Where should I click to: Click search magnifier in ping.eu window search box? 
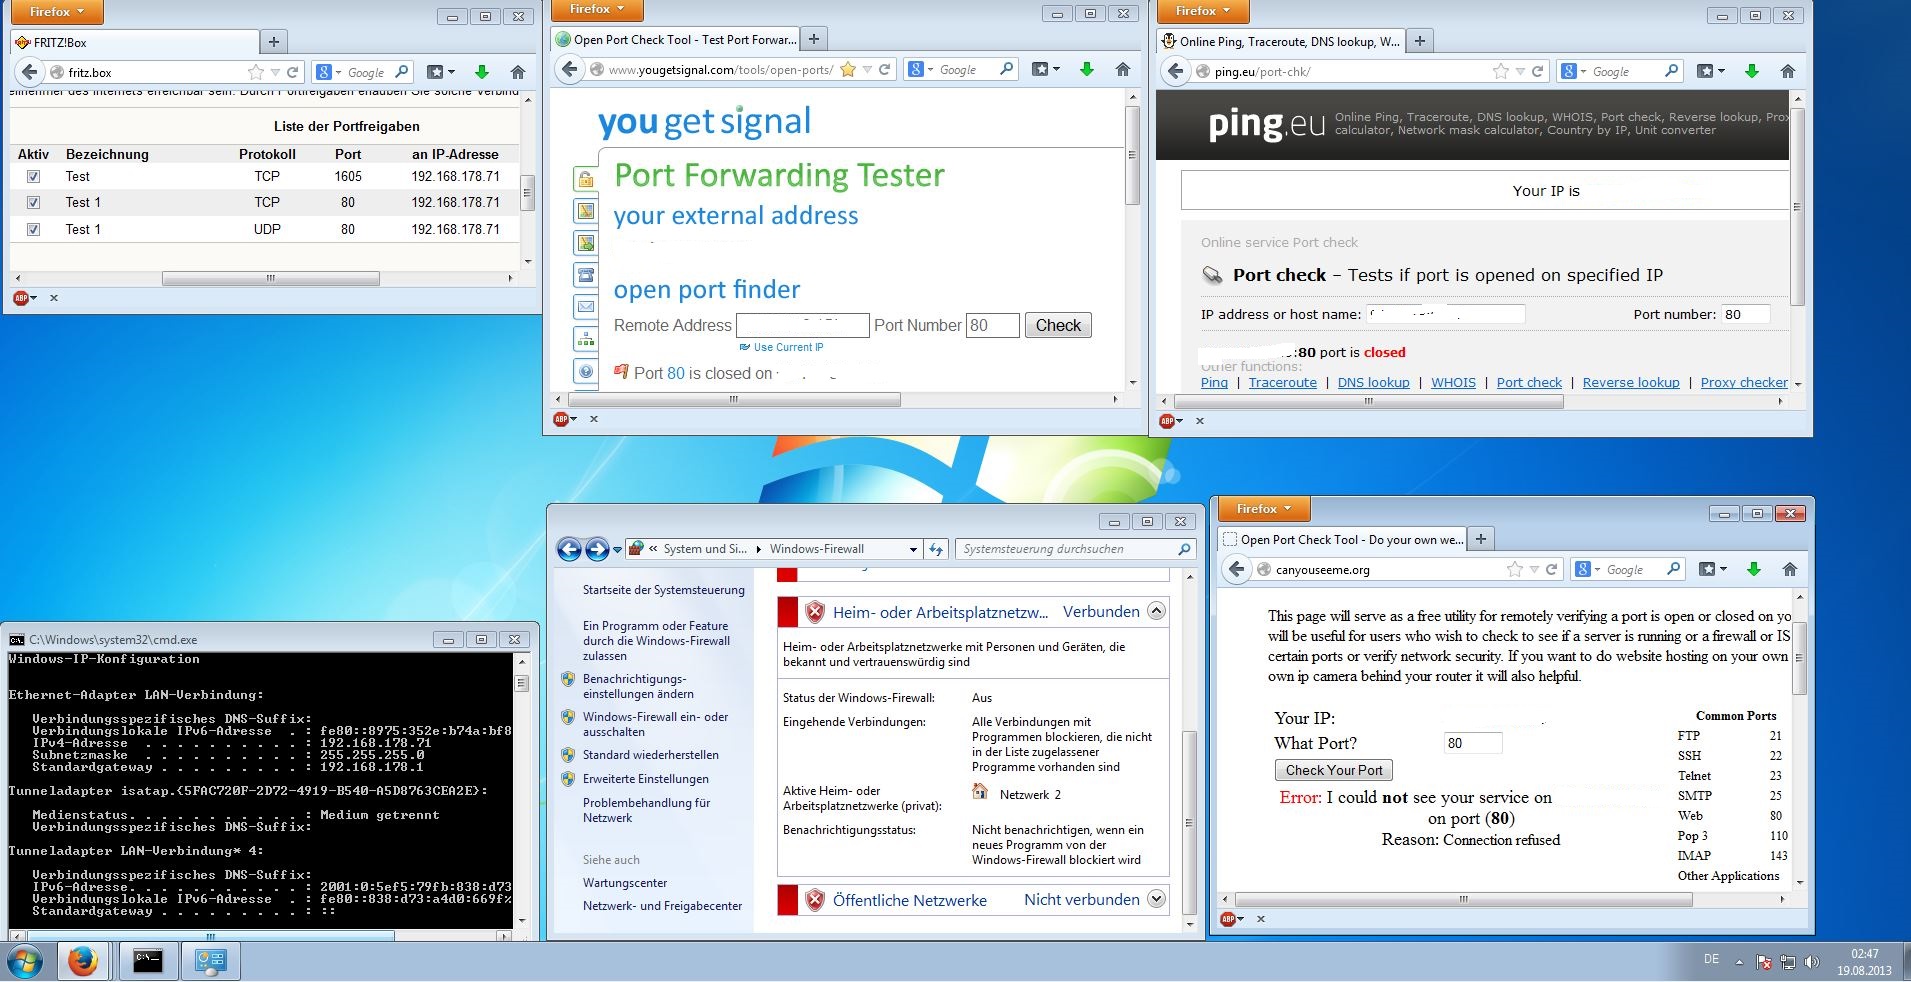point(1671,71)
